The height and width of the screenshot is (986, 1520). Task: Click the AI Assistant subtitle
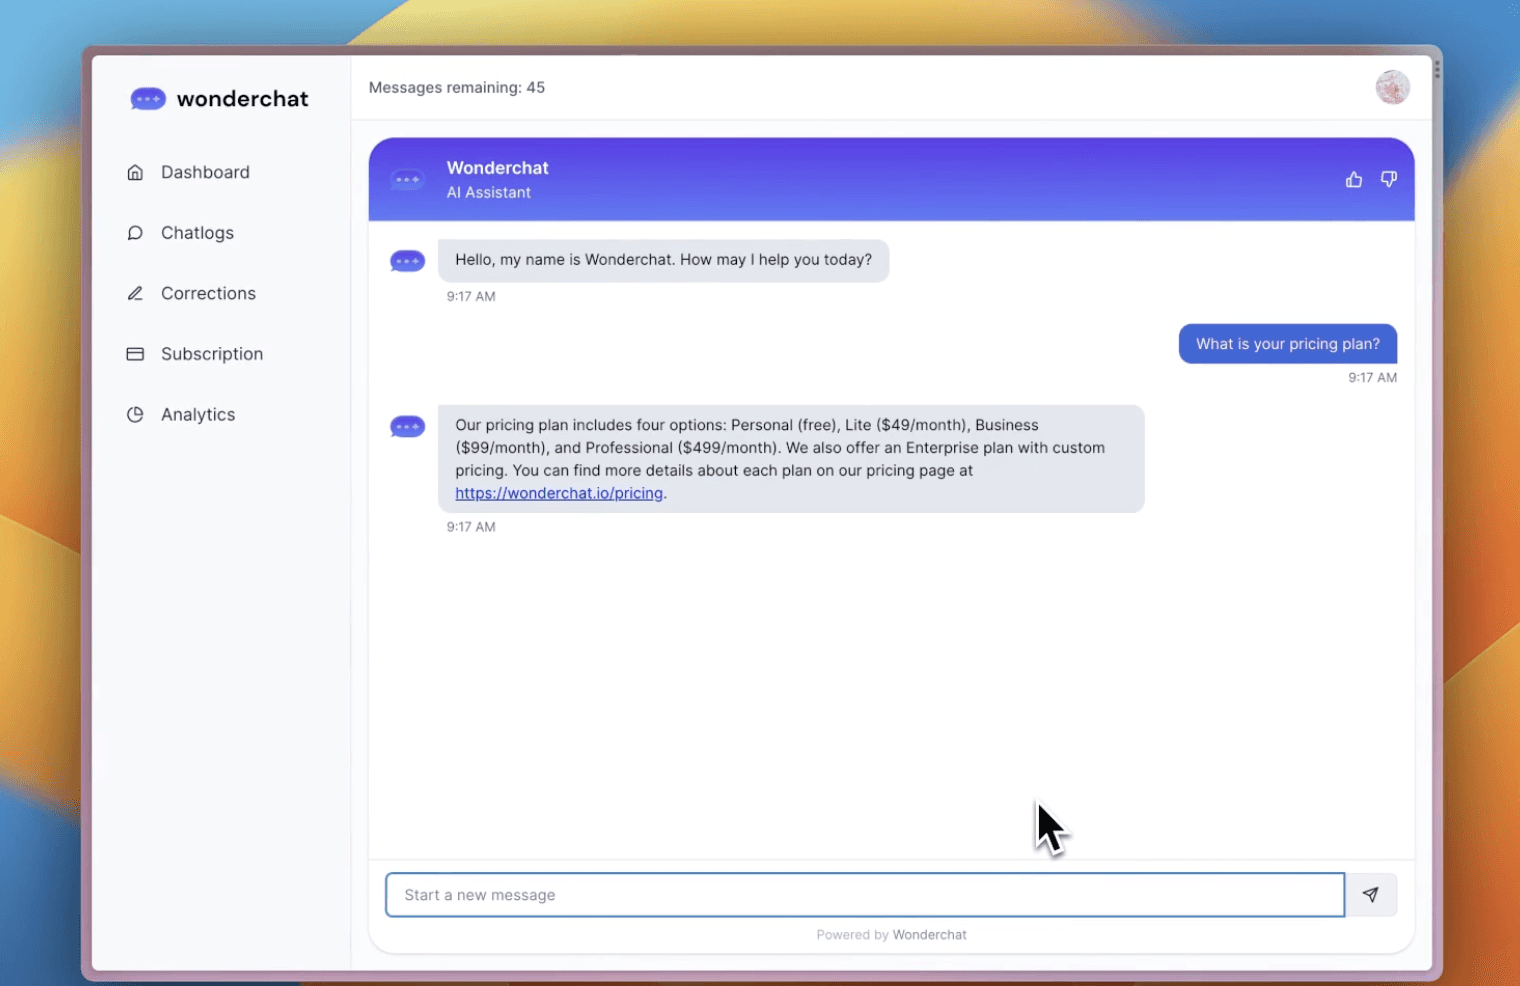[x=489, y=192]
